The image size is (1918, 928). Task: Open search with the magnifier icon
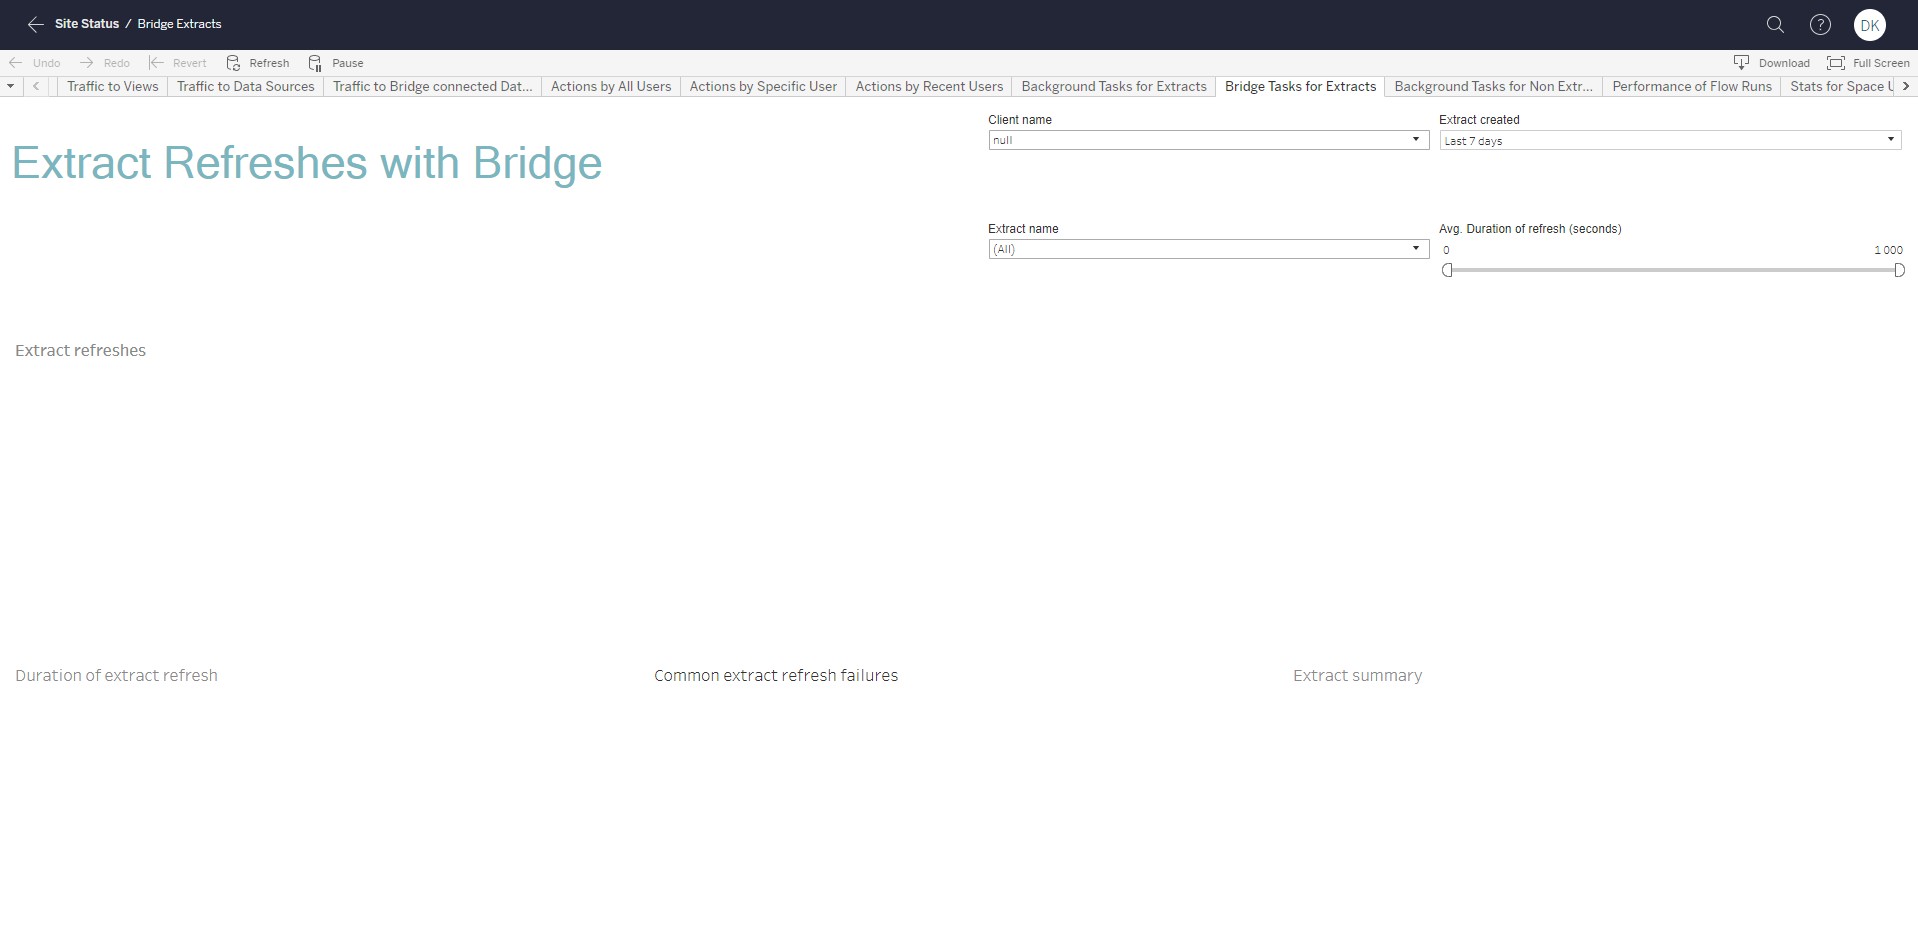click(x=1775, y=24)
